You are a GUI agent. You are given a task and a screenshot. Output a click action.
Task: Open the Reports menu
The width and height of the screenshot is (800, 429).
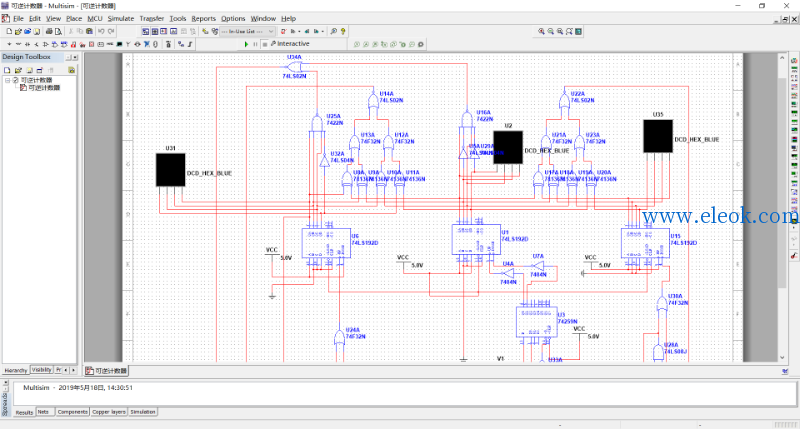pyautogui.click(x=204, y=18)
